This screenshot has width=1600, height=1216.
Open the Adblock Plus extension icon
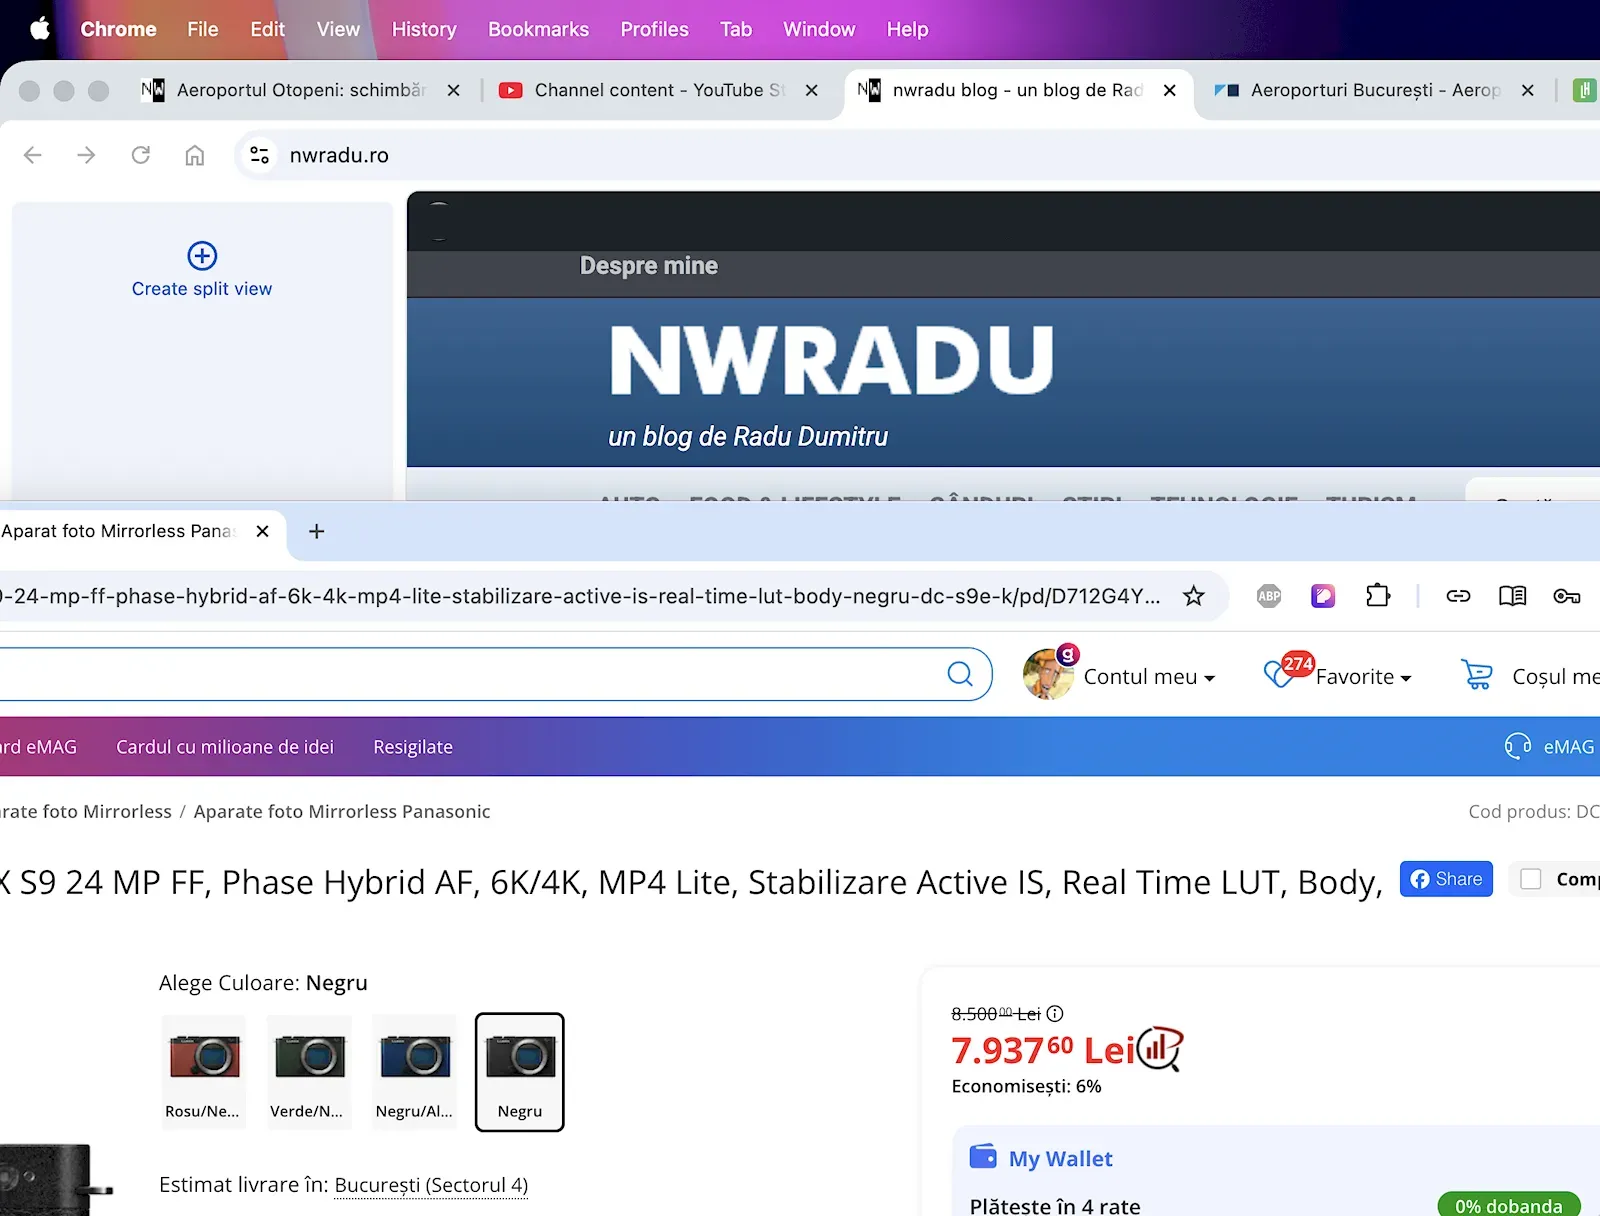[x=1269, y=597]
